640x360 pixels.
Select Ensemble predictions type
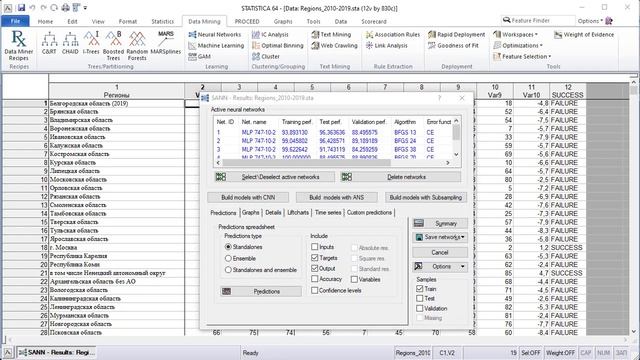coord(240,258)
